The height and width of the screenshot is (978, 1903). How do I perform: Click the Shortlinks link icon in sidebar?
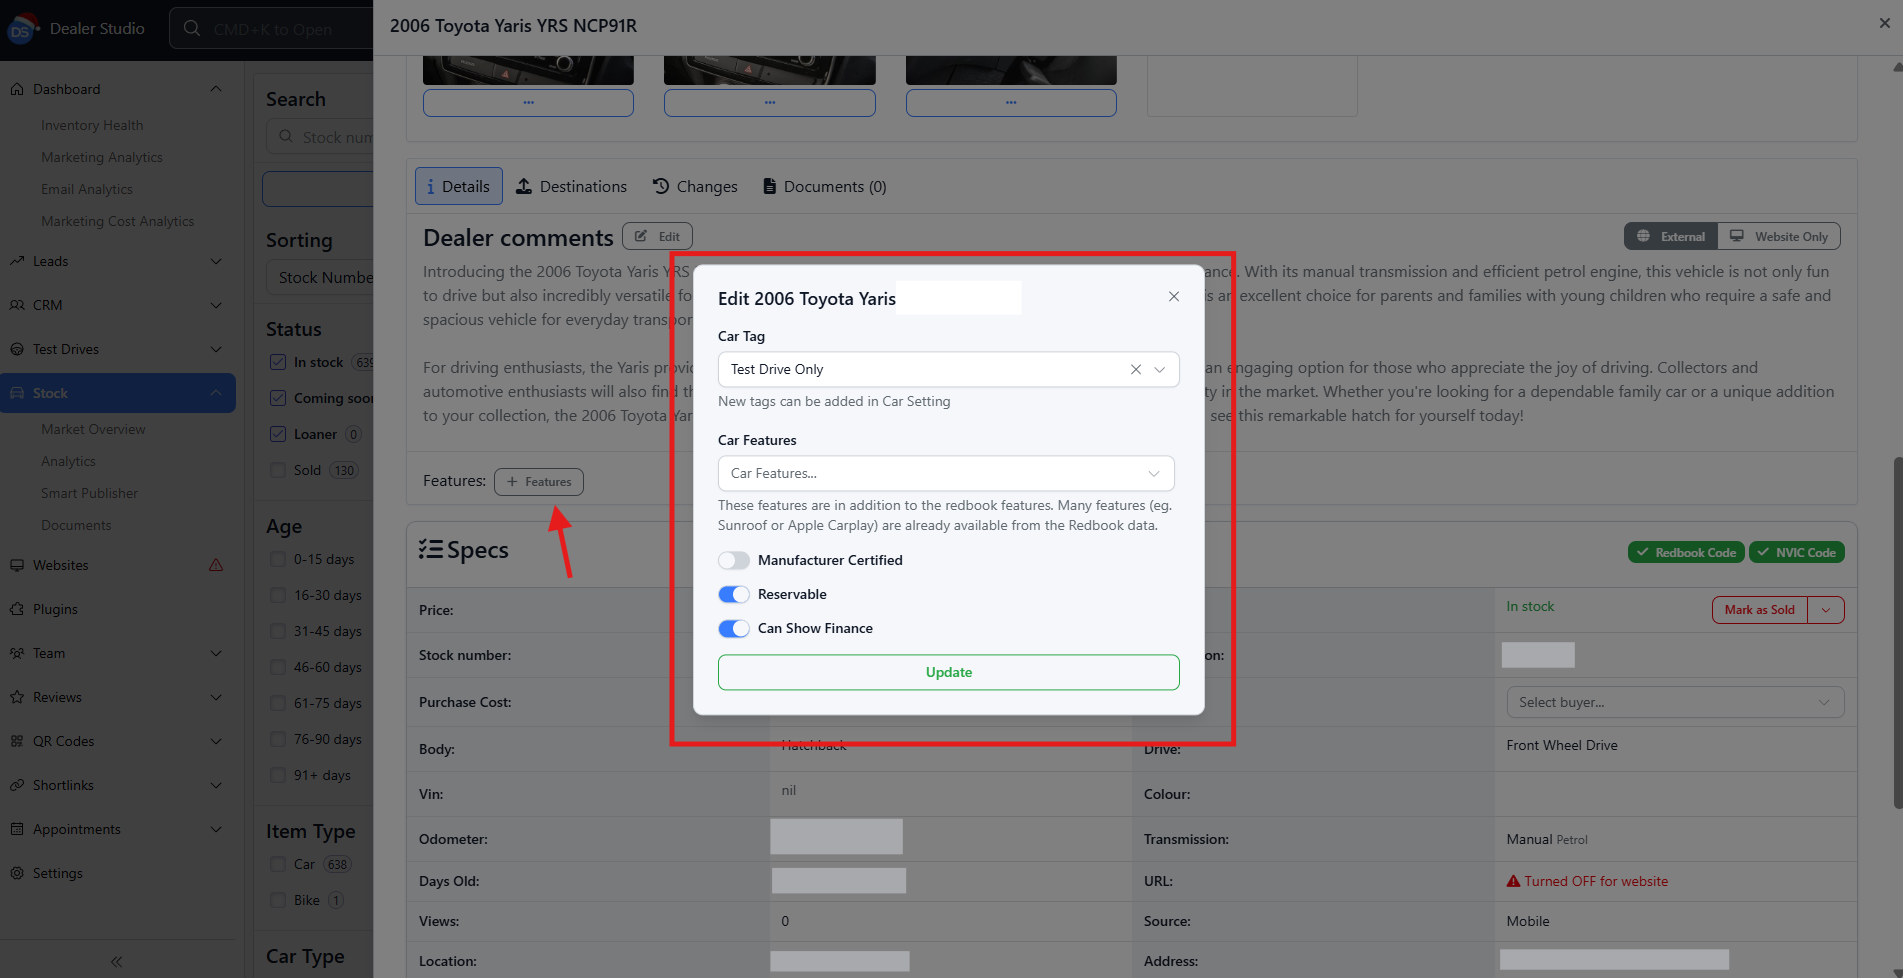(17, 785)
